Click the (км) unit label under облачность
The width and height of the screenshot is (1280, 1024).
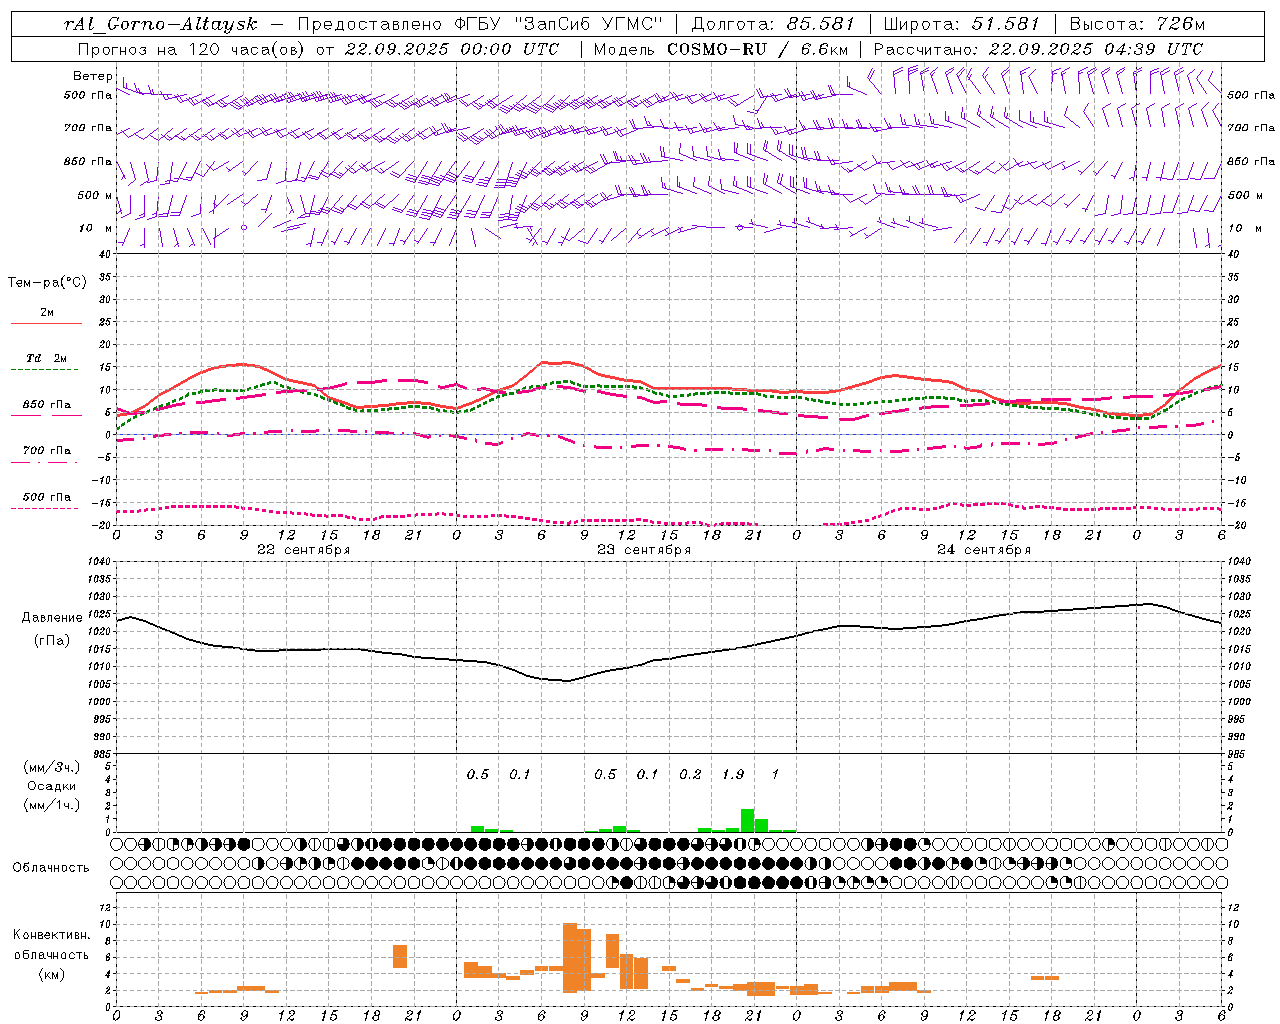pyautogui.click(x=51, y=973)
